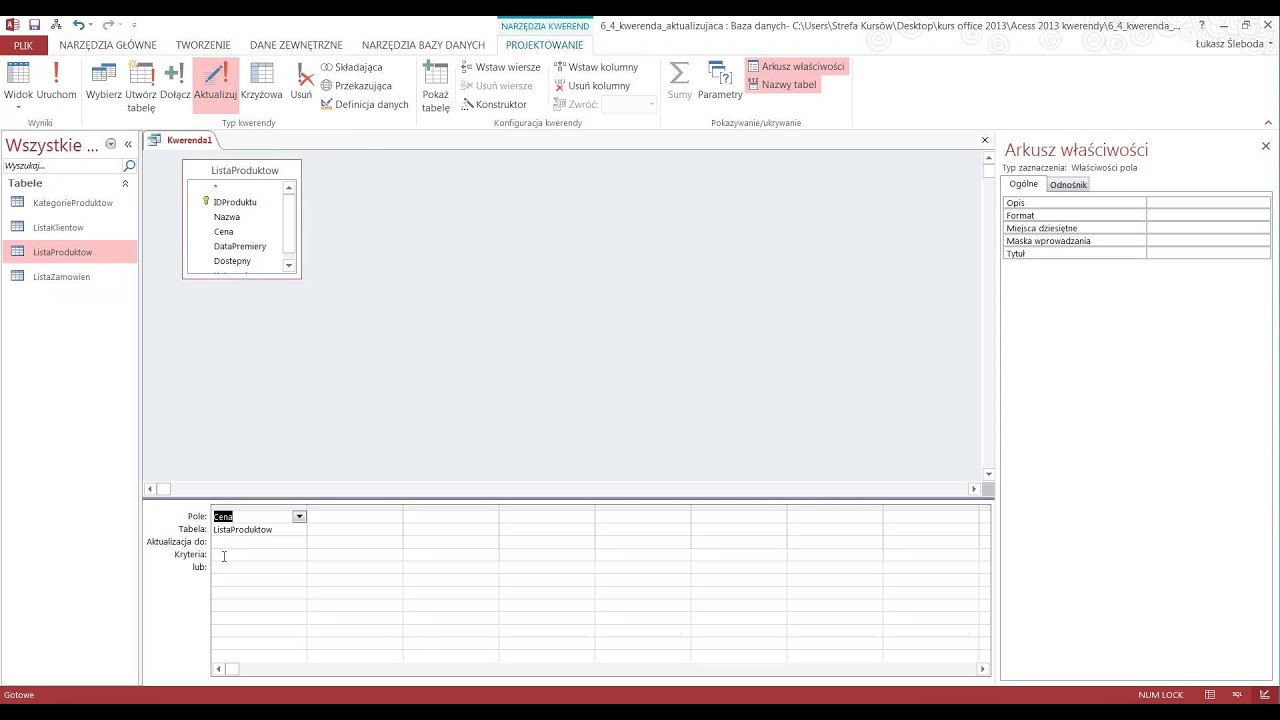Collapse the navigation pane with chevrons

pyautogui.click(x=128, y=144)
